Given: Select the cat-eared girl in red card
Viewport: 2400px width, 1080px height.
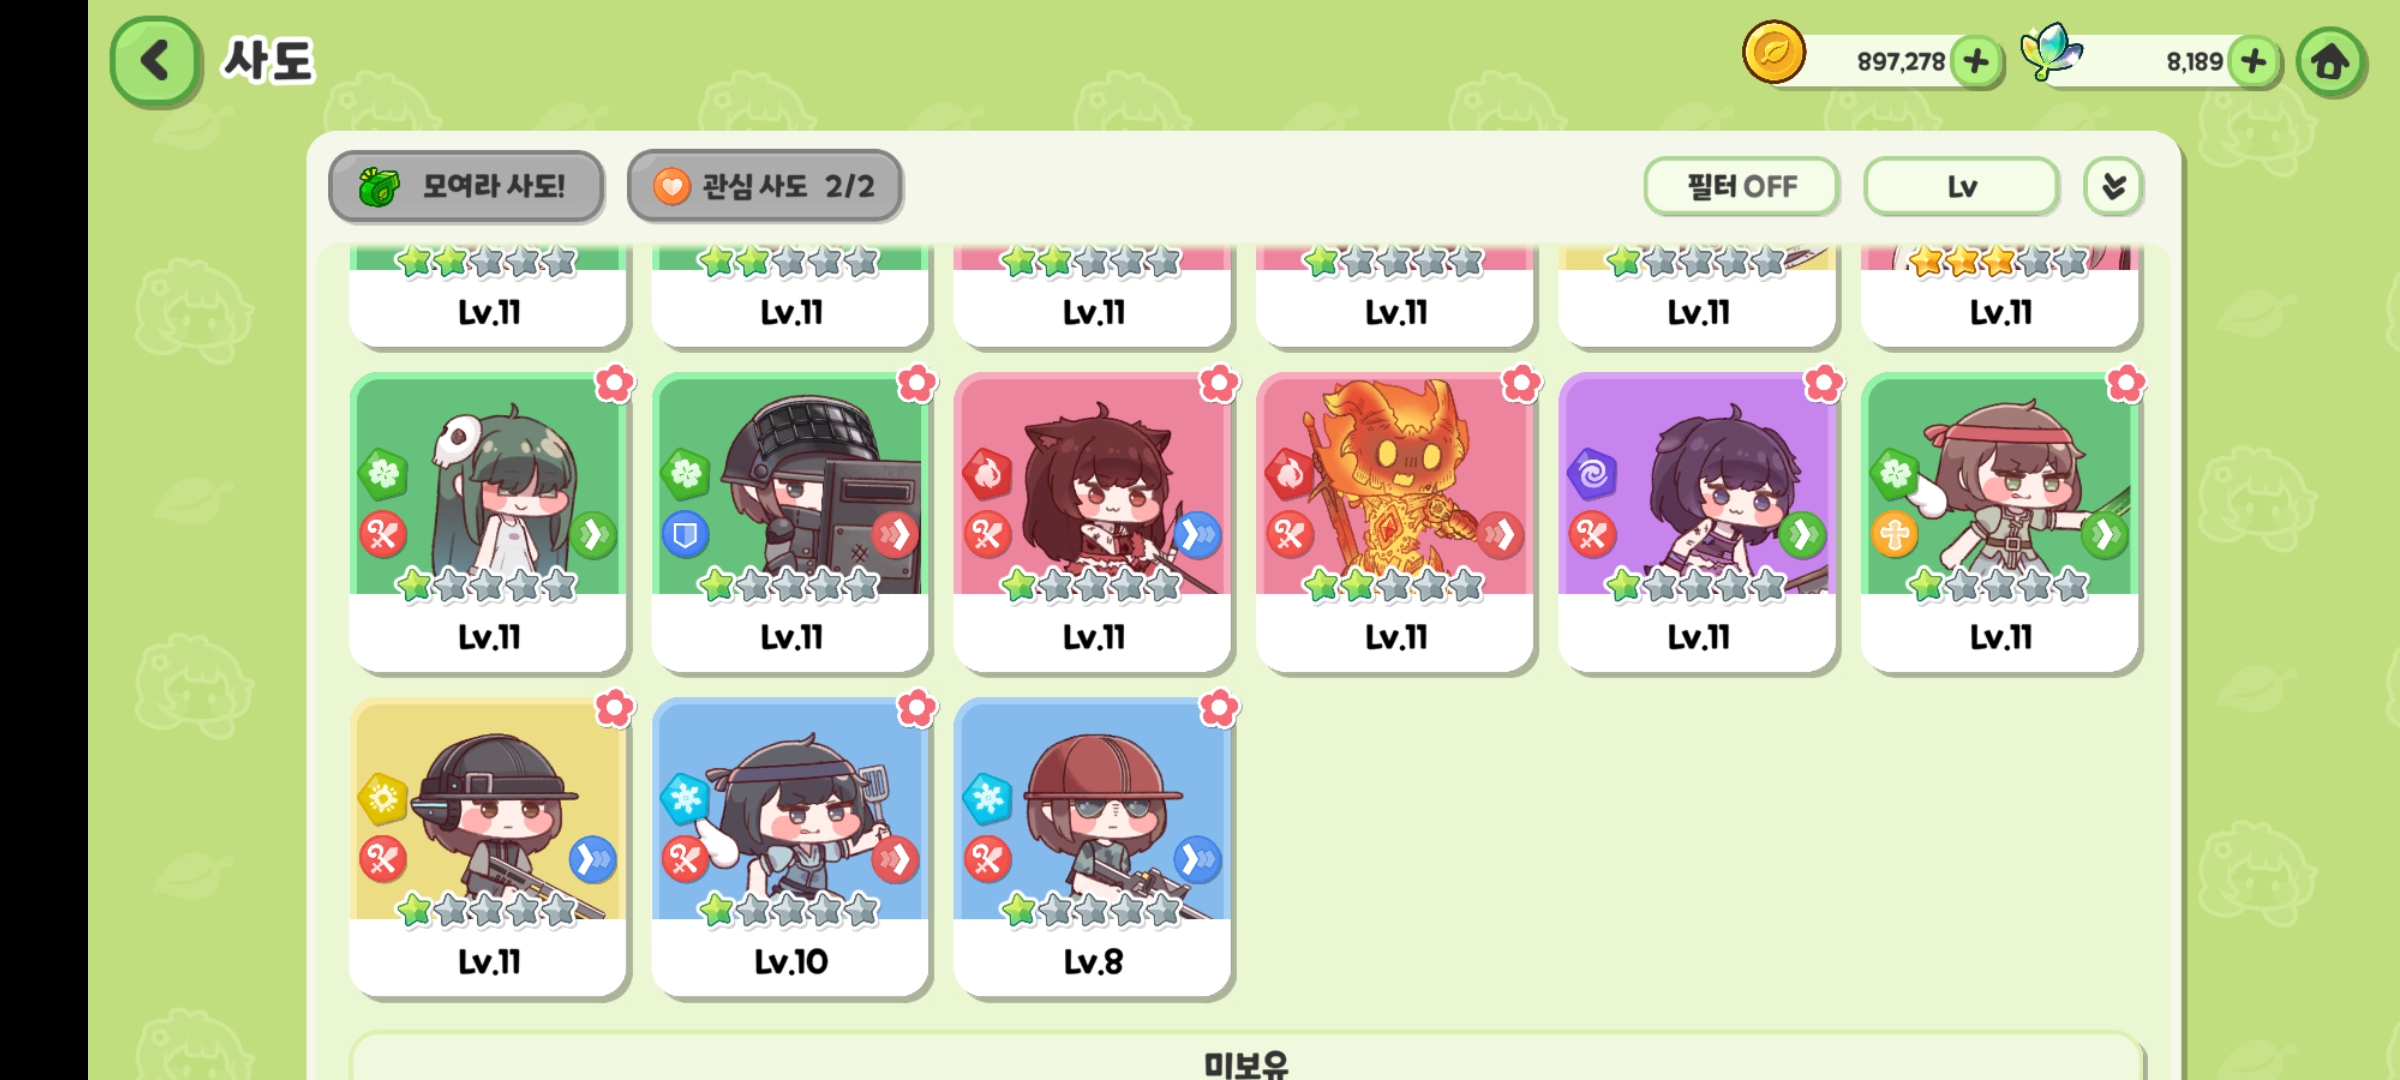Looking at the screenshot, I should point(1093,522).
